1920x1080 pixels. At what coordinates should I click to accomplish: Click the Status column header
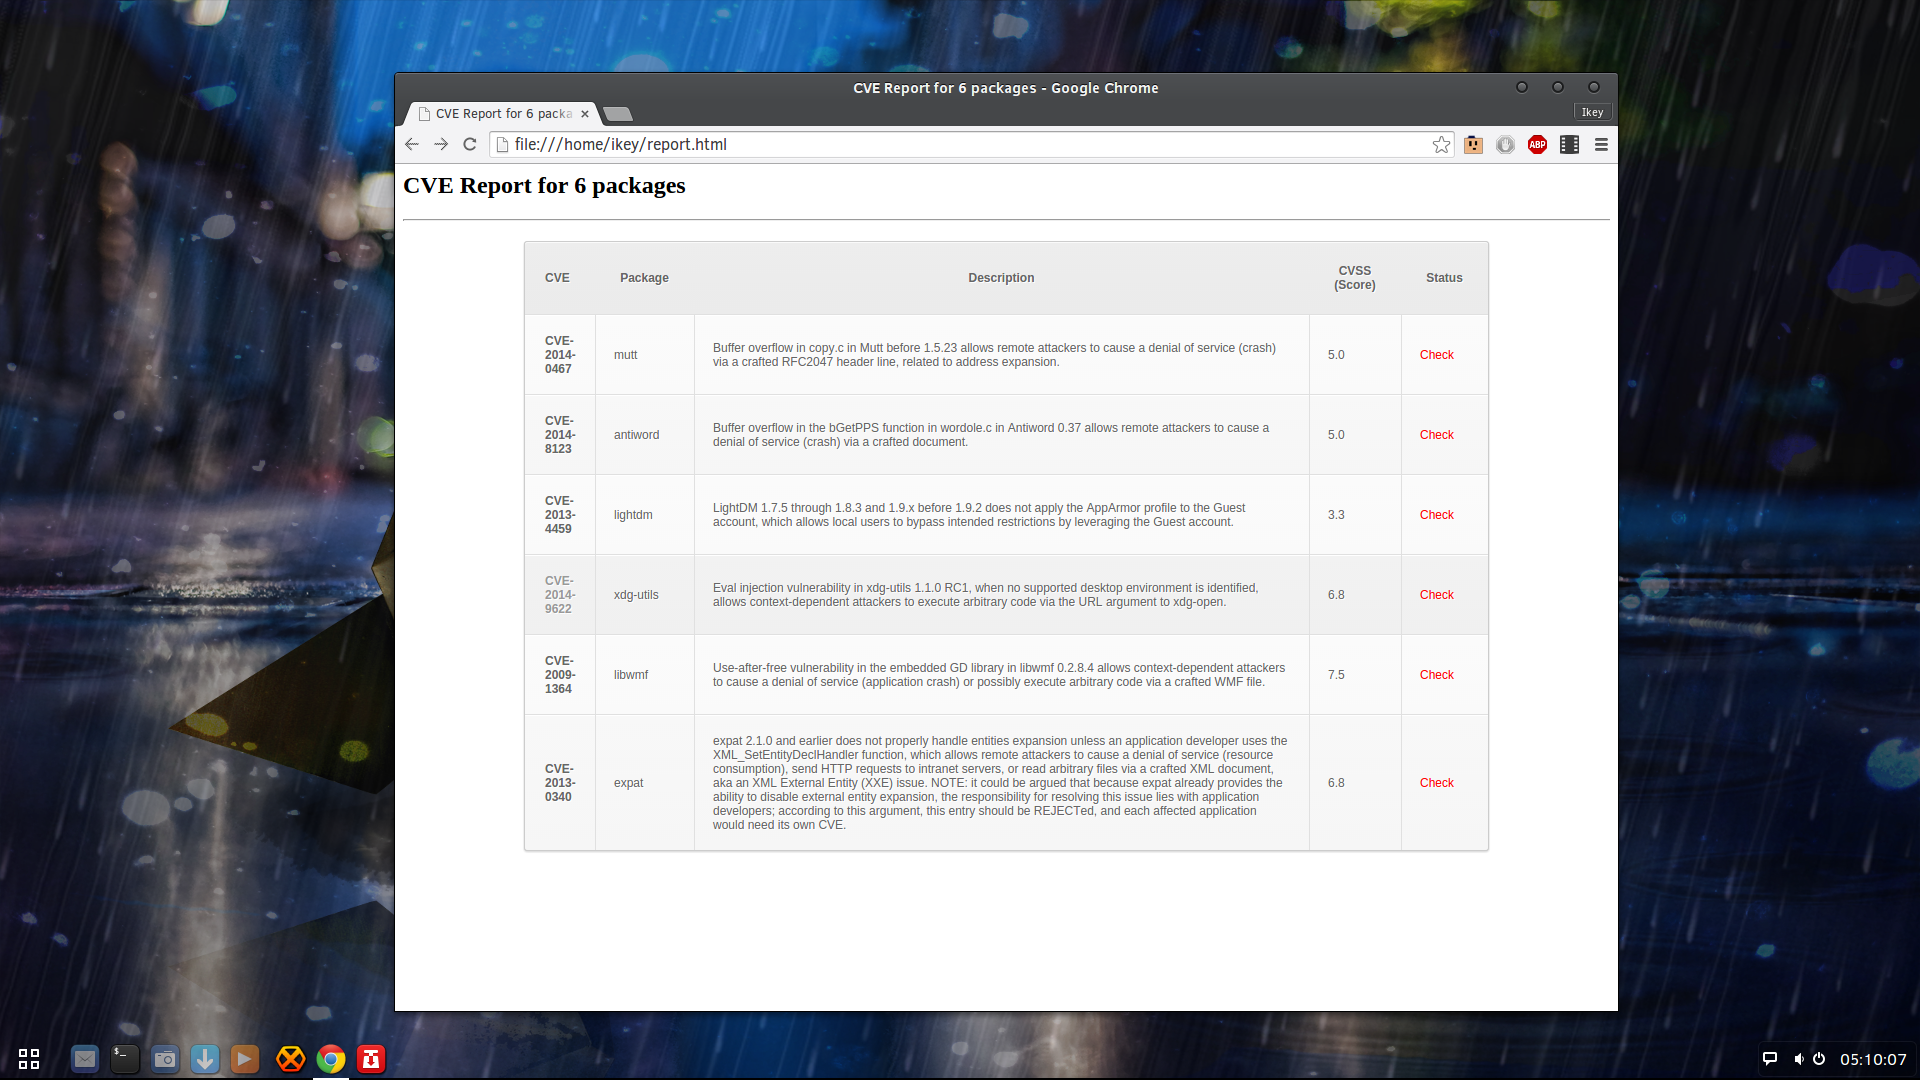click(1444, 278)
